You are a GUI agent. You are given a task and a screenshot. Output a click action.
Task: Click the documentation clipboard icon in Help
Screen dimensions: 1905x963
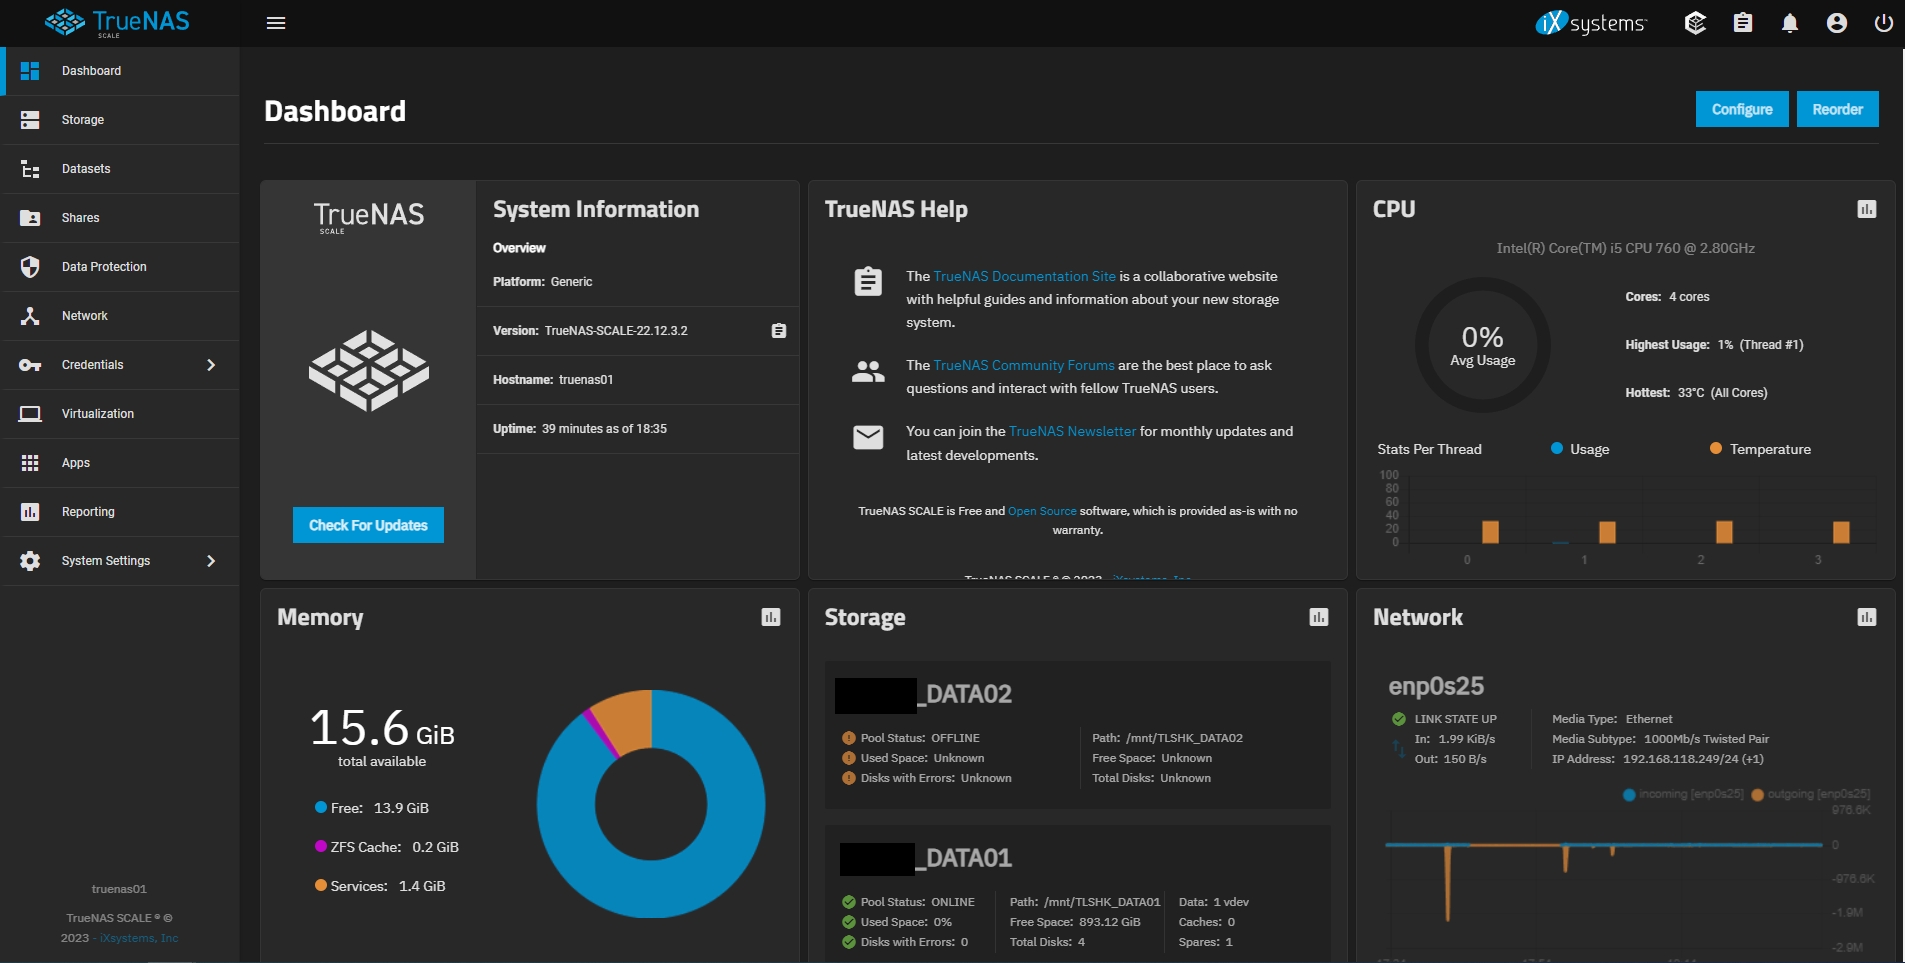[868, 282]
